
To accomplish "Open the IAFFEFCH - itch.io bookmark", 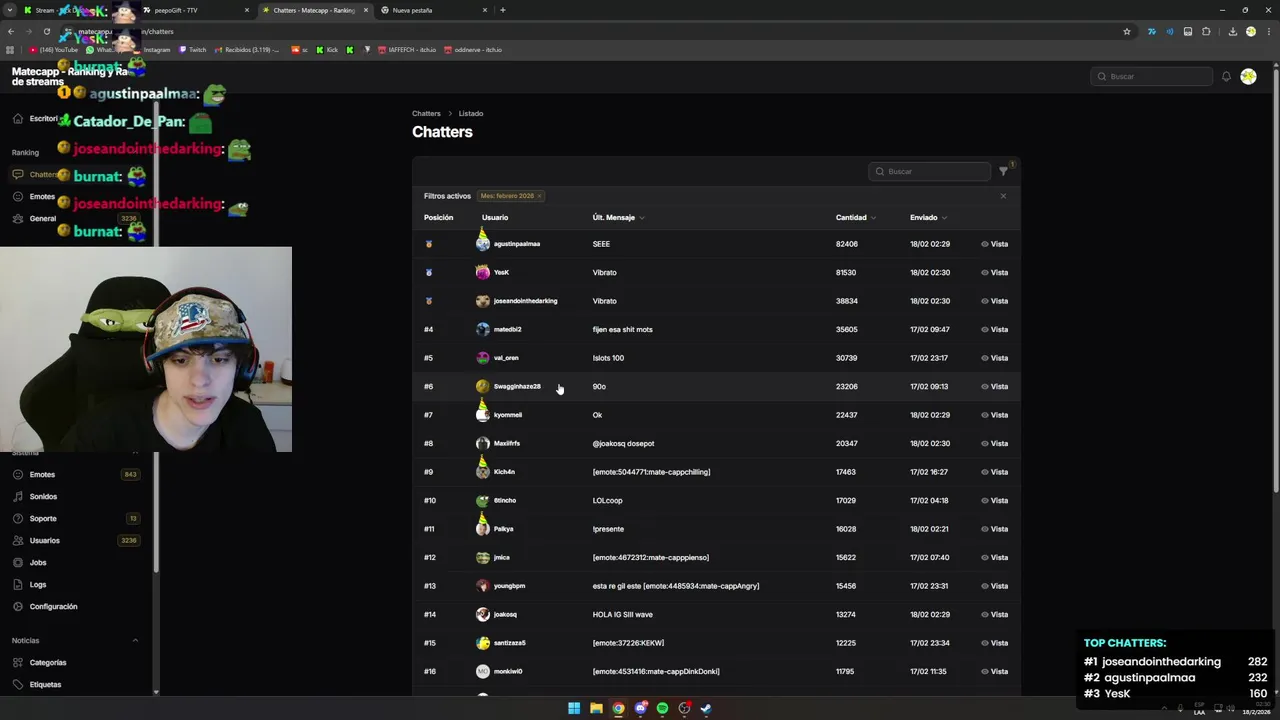I will tap(406, 49).
